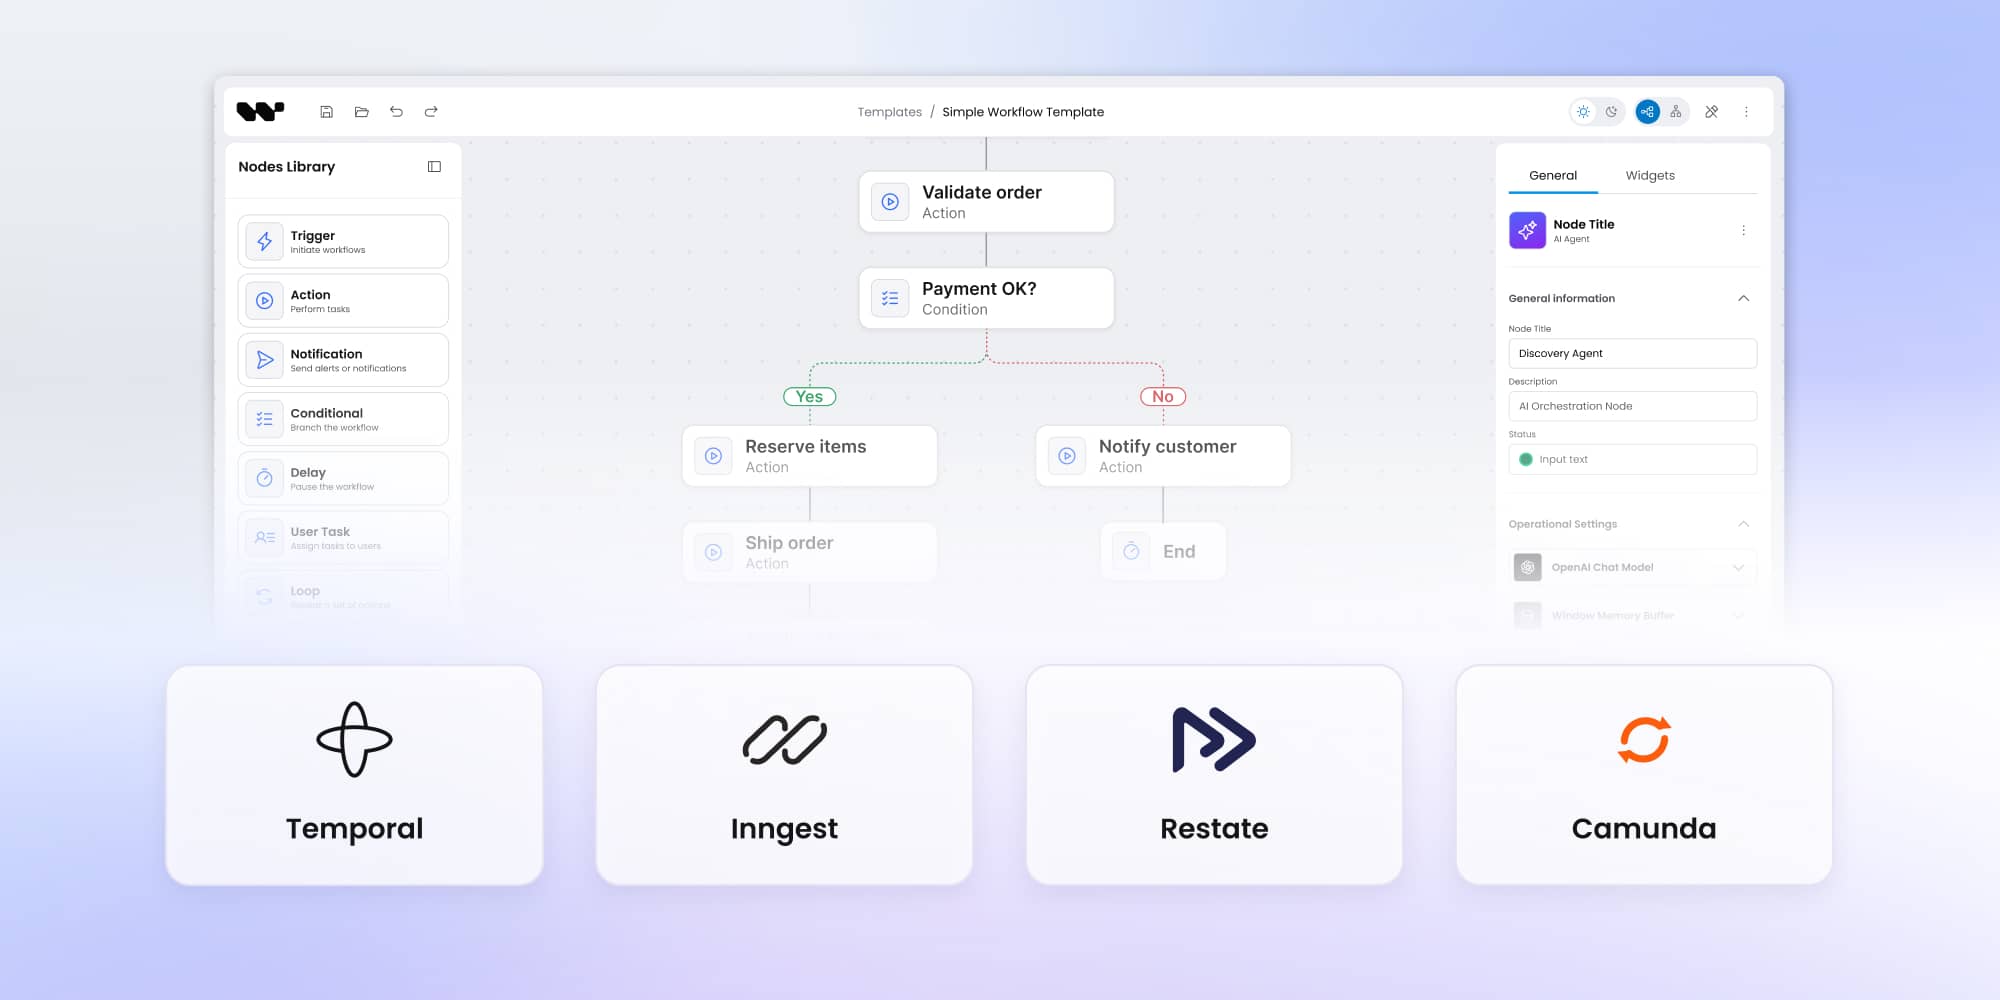Open the Status dropdown field
The height and width of the screenshot is (1000, 2000).
[x=1632, y=459]
